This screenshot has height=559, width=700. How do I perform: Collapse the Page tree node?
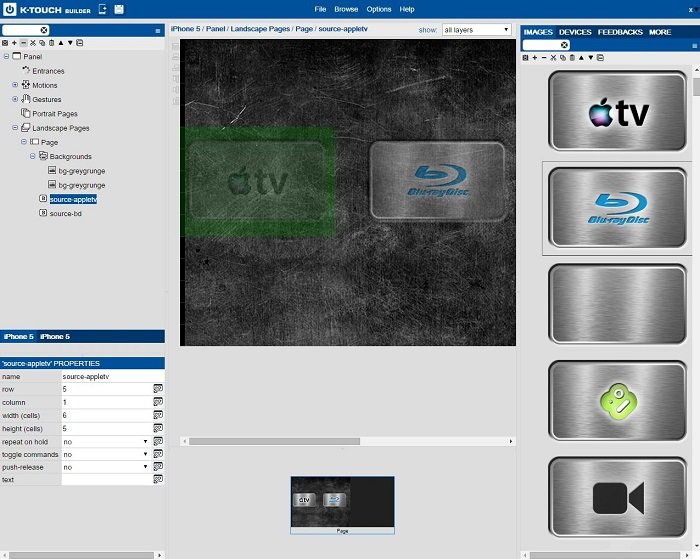(x=24, y=142)
